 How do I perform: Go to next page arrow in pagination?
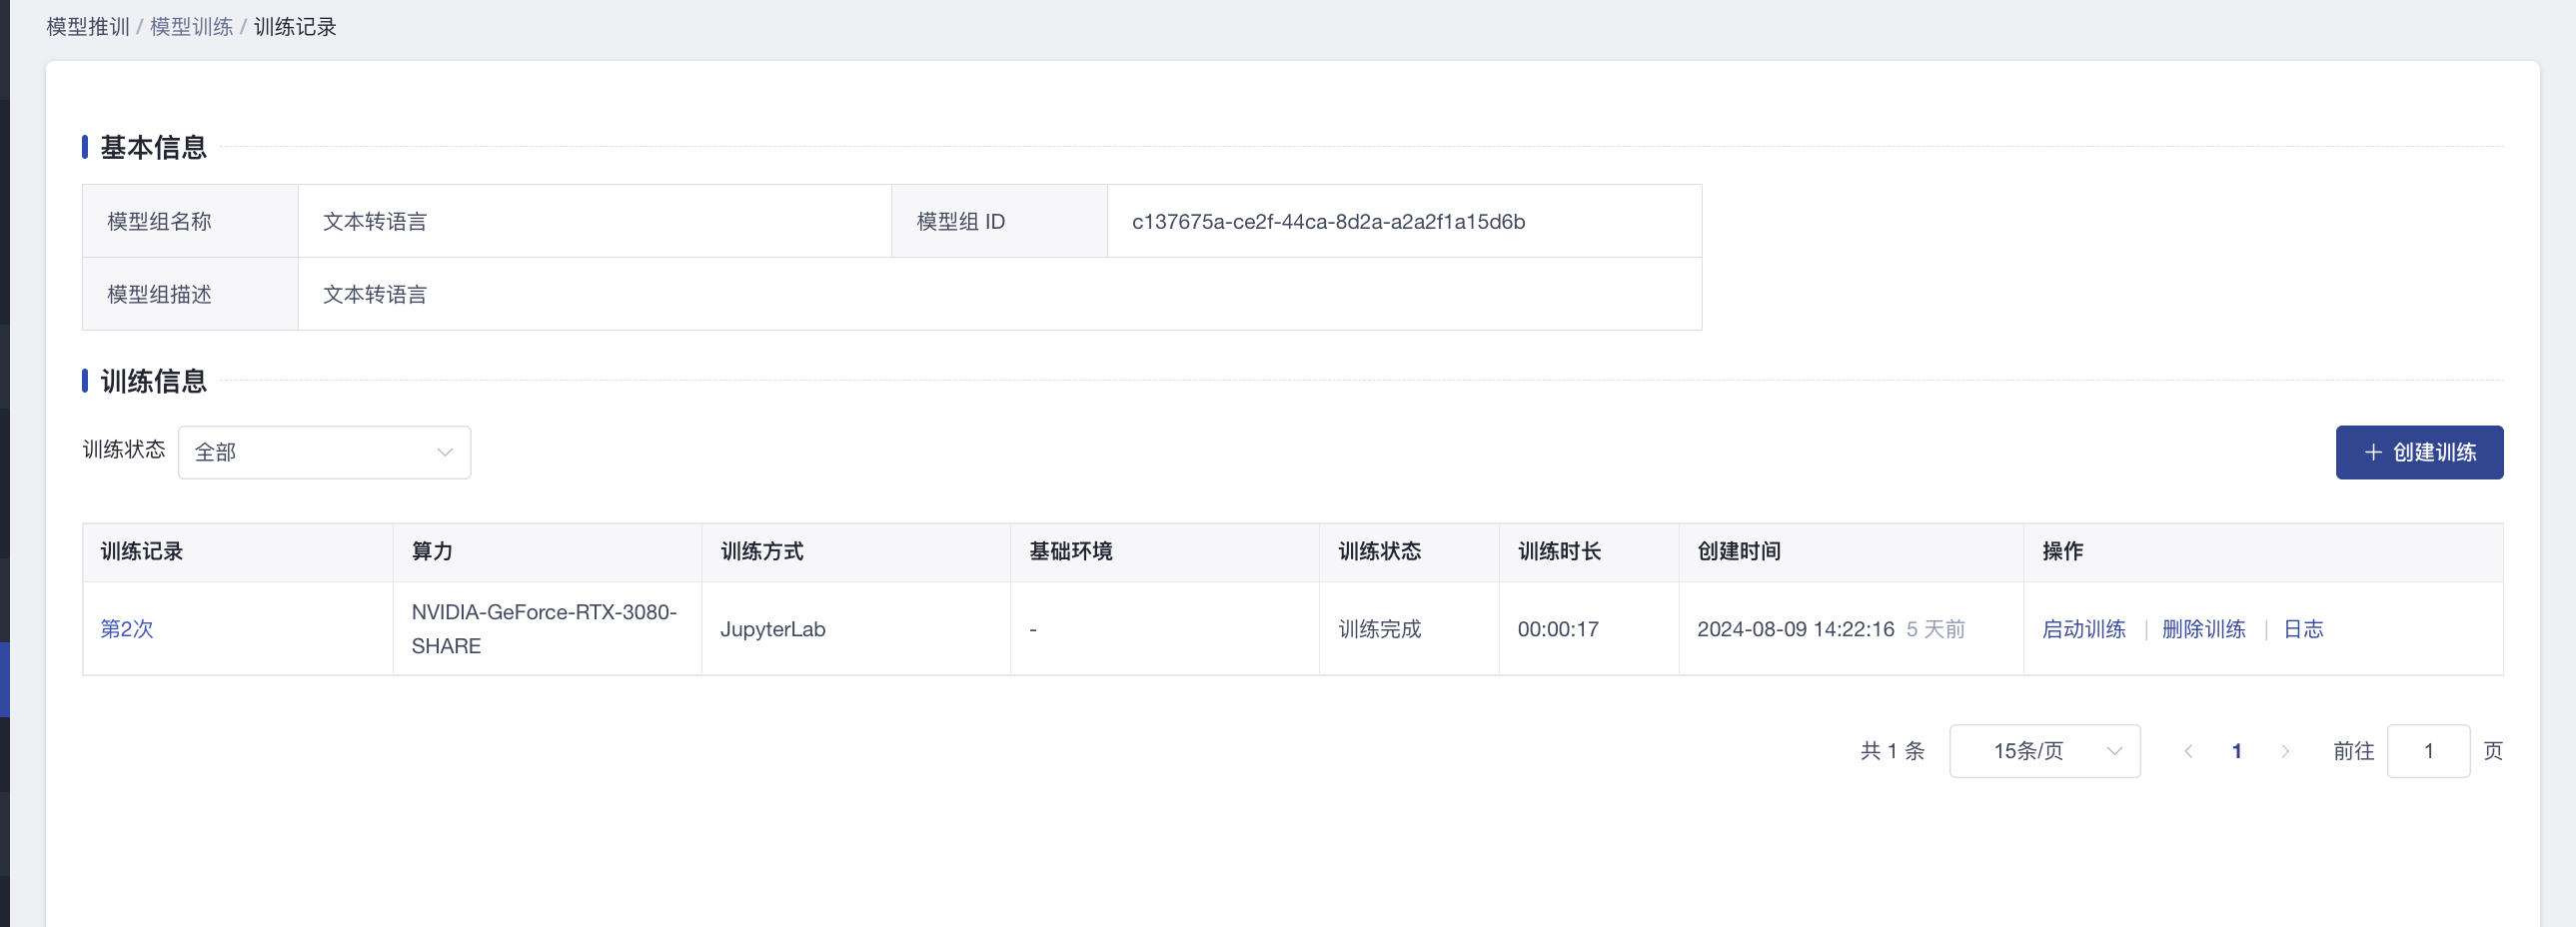[x=2285, y=751]
